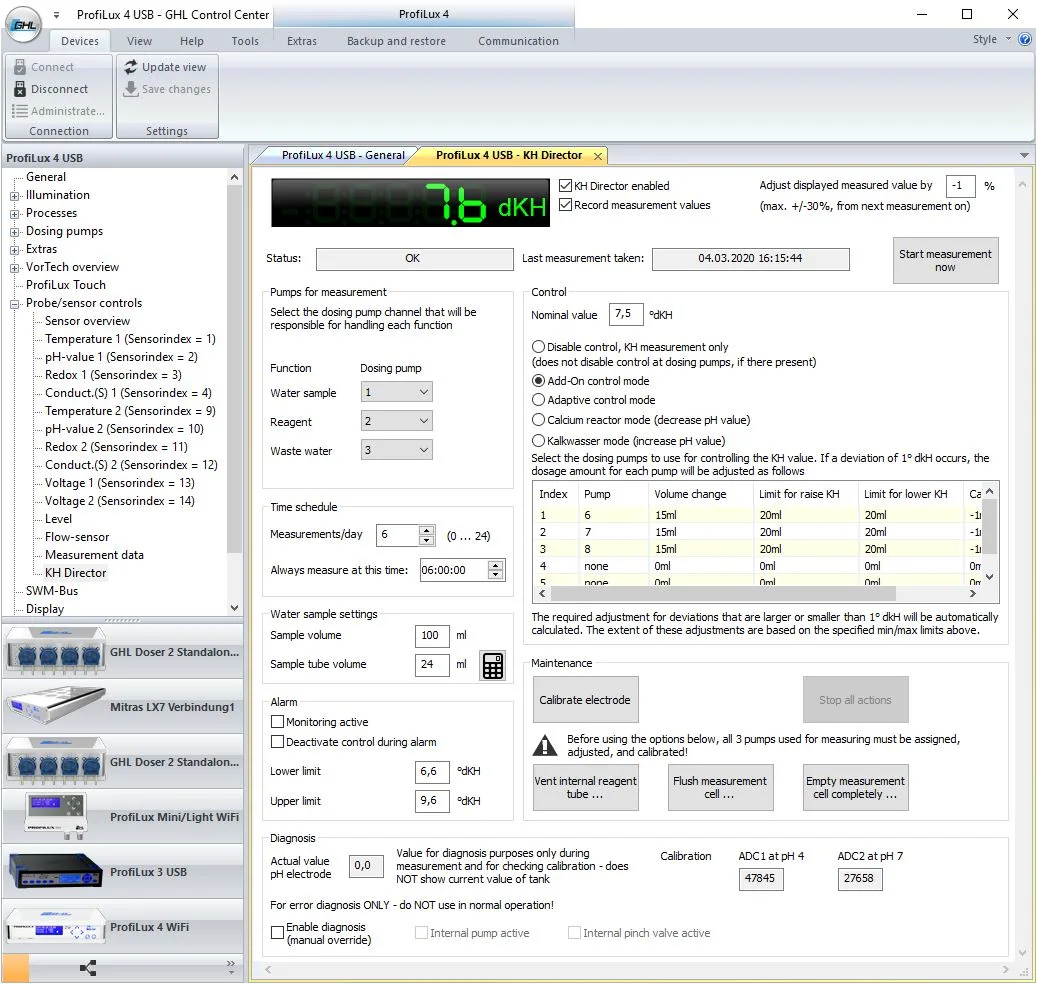The height and width of the screenshot is (984, 1037).
Task: Select Add-On control mode
Action: [x=538, y=381]
